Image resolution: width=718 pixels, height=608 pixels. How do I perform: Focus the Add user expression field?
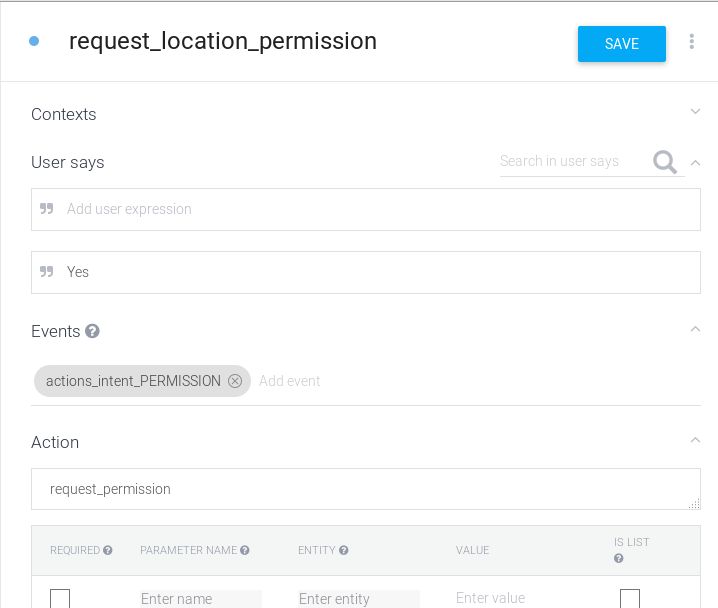(x=365, y=209)
